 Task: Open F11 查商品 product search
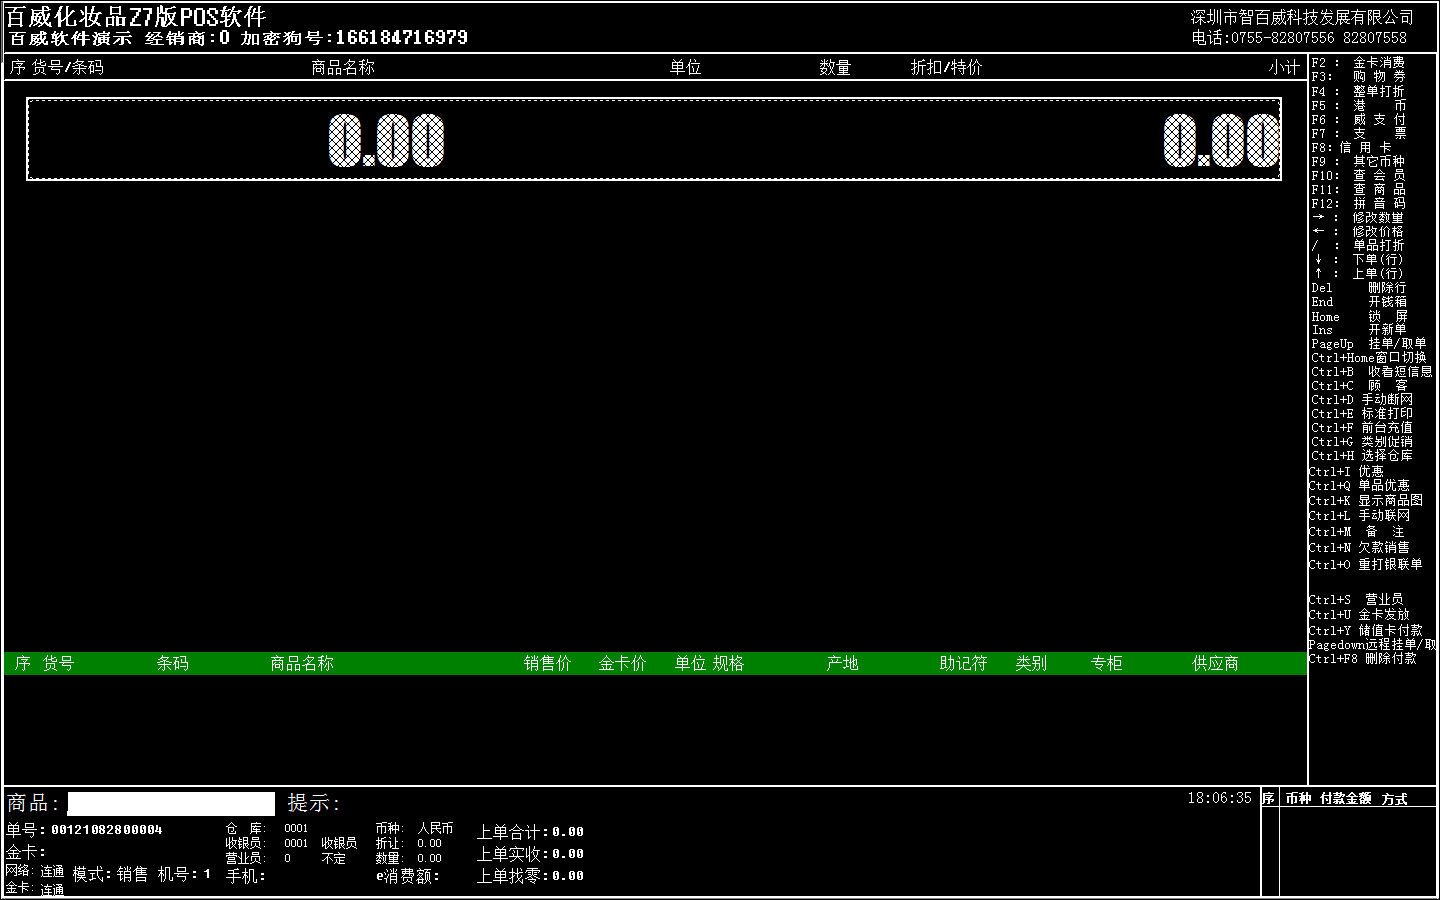coord(1358,189)
